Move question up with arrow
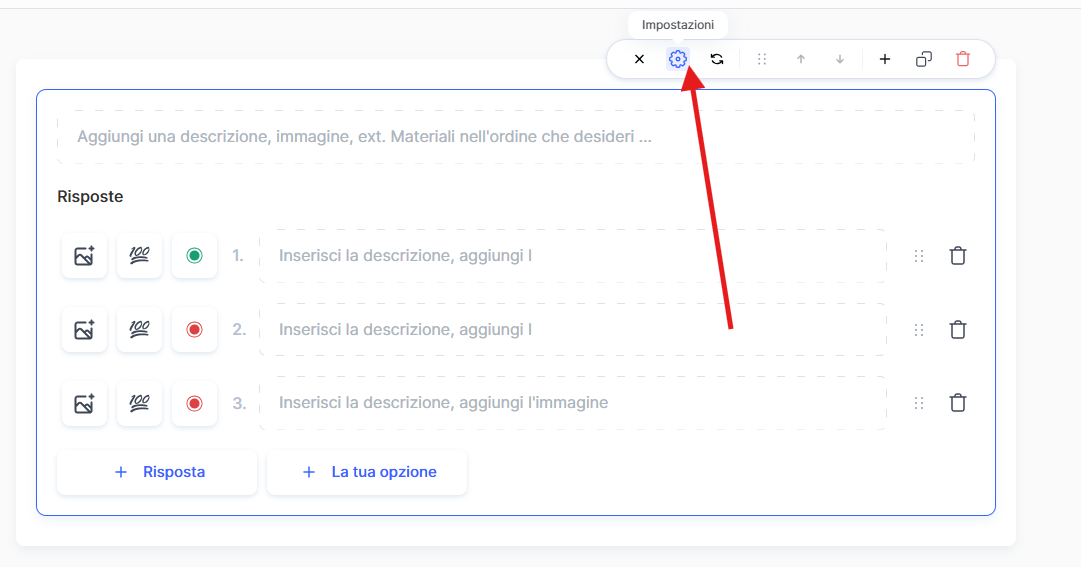This screenshot has height=567, width=1081. pos(800,59)
